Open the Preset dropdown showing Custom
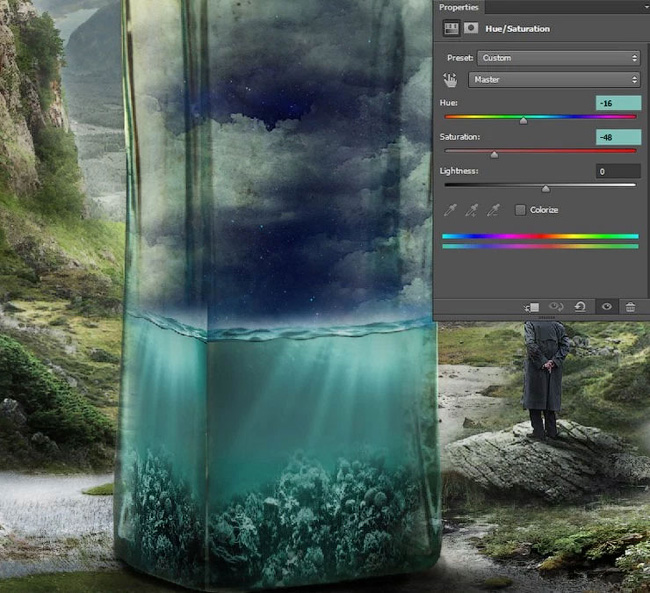 tap(558, 58)
